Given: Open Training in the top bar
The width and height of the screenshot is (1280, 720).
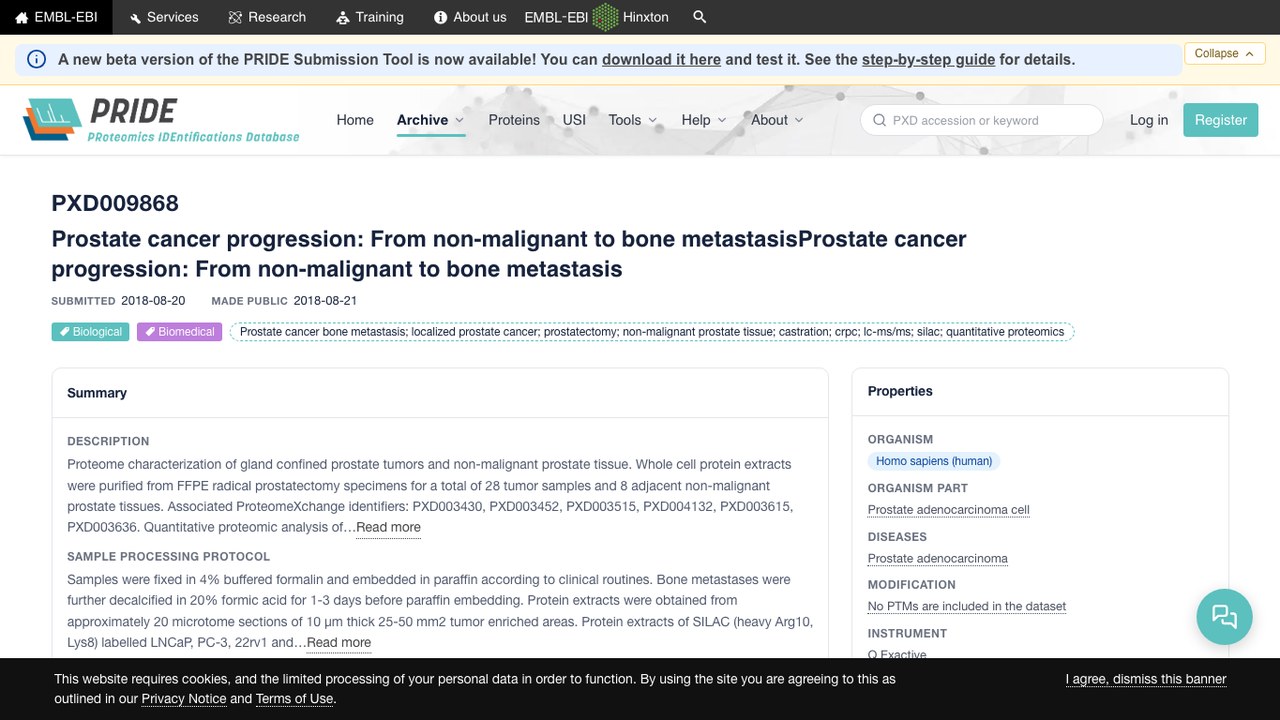Looking at the screenshot, I should click(370, 17).
